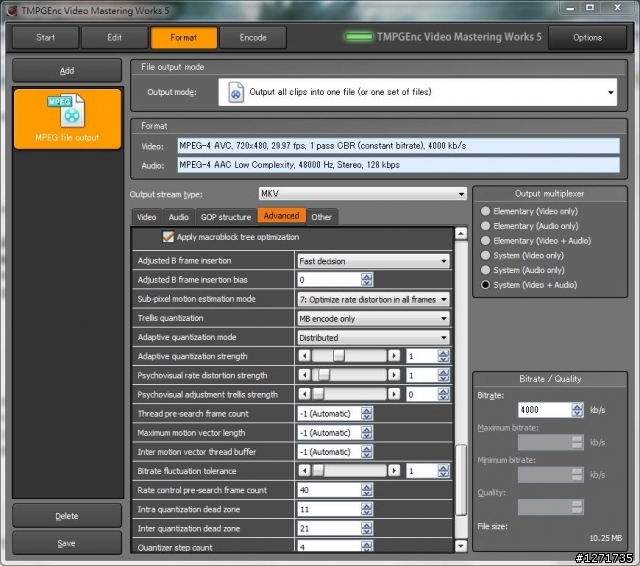Adjust Maximum motion vector length spinner
The height and width of the screenshot is (566, 640).
[367, 433]
